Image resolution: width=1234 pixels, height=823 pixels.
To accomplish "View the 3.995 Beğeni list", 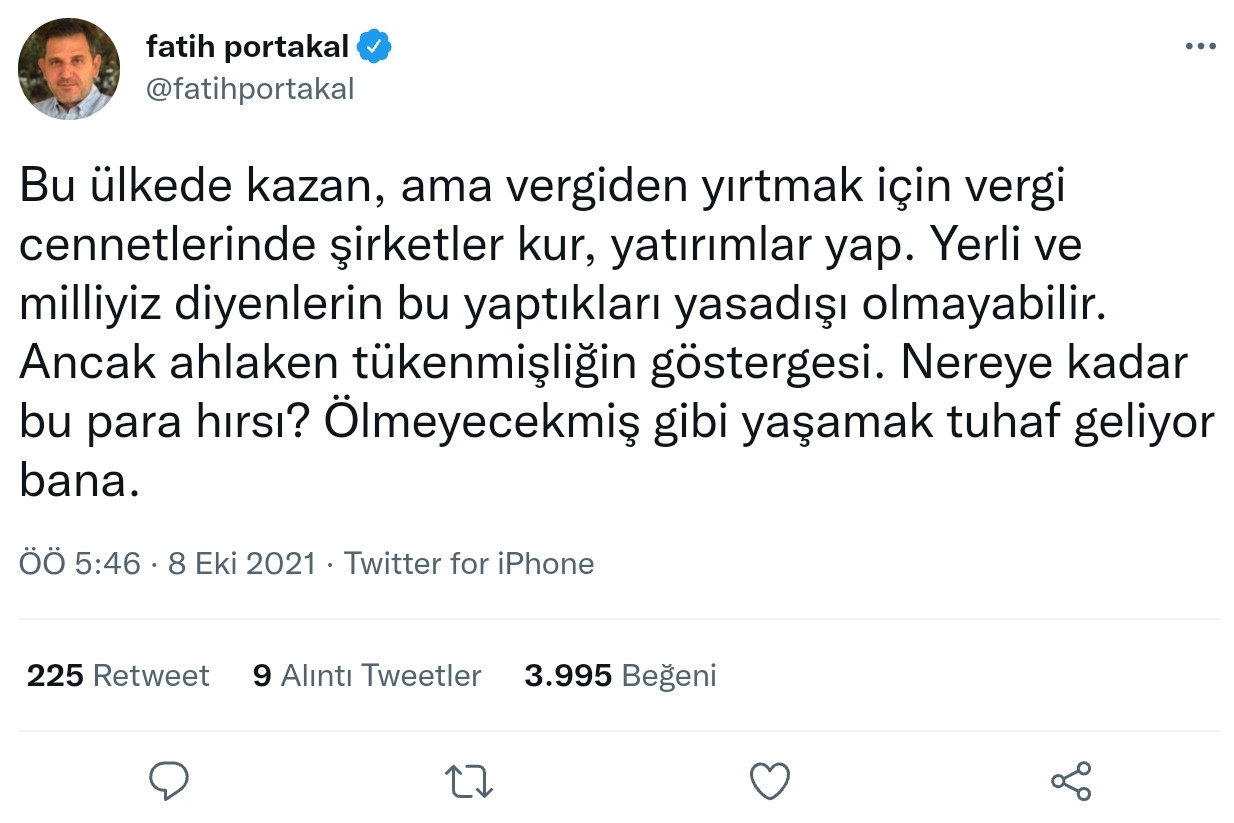I will [620, 675].
